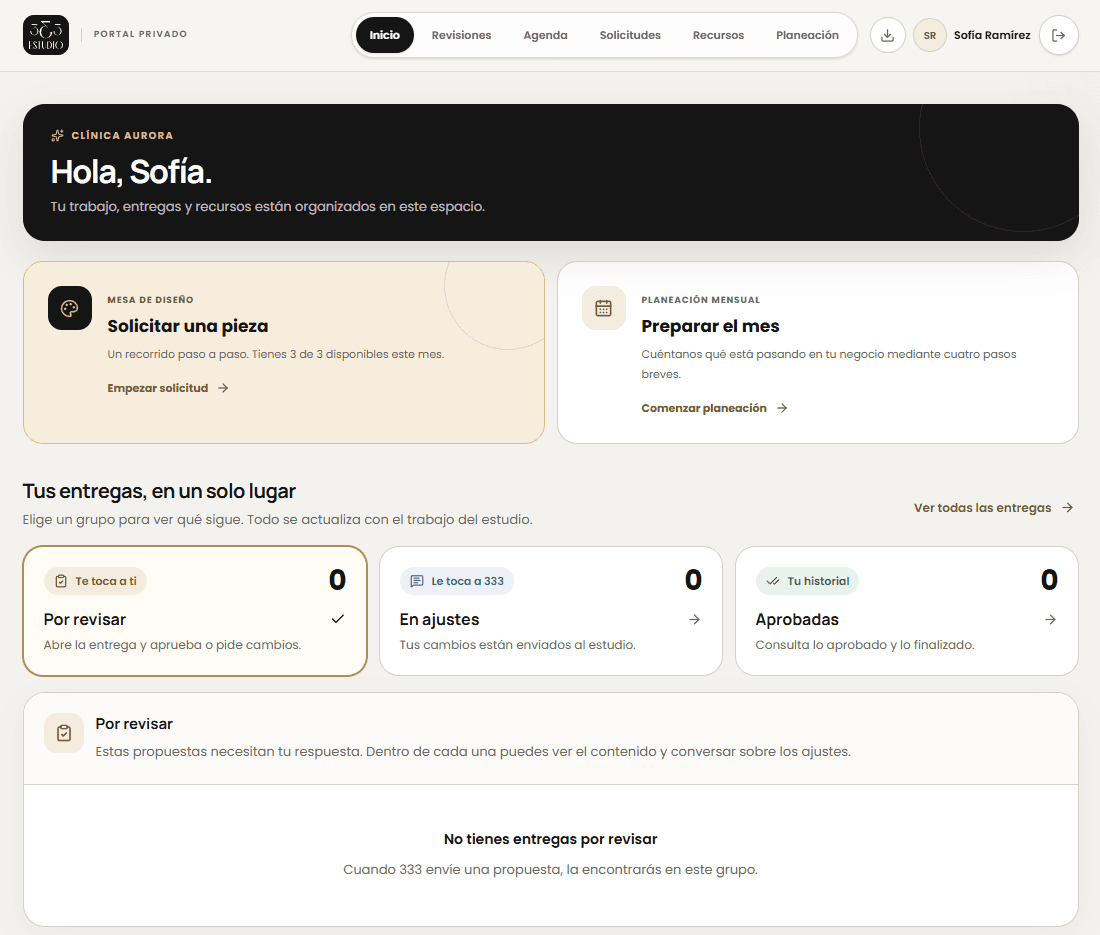This screenshot has height=935, width=1100.
Task: Click the arrow icon on En ajustes card
Action: [x=695, y=619]
